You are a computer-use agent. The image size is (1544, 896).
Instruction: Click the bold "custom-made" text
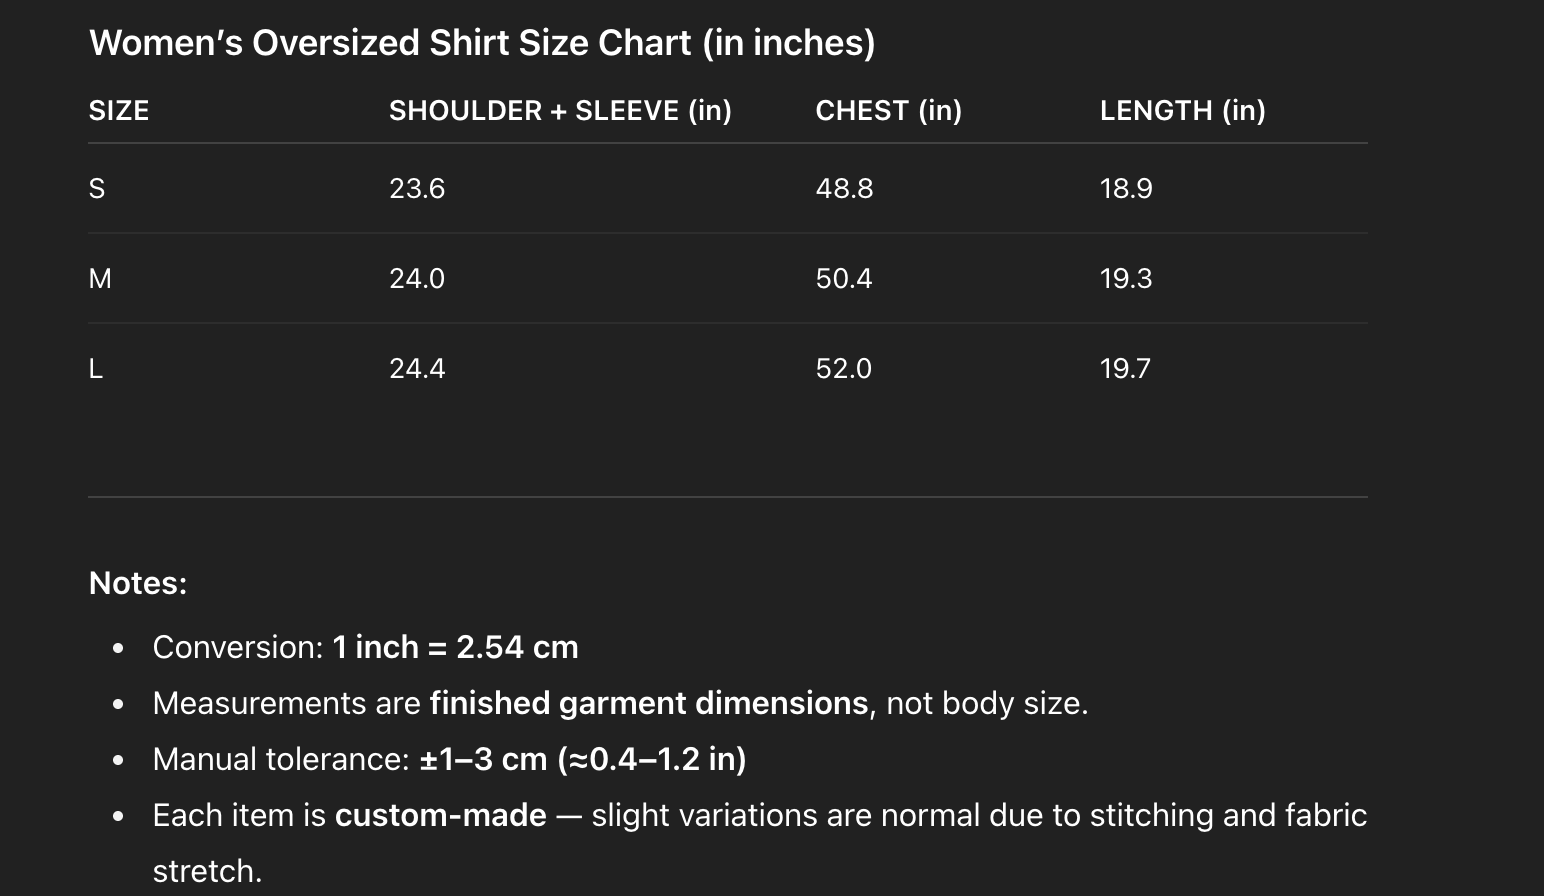[x=440, y=815]
